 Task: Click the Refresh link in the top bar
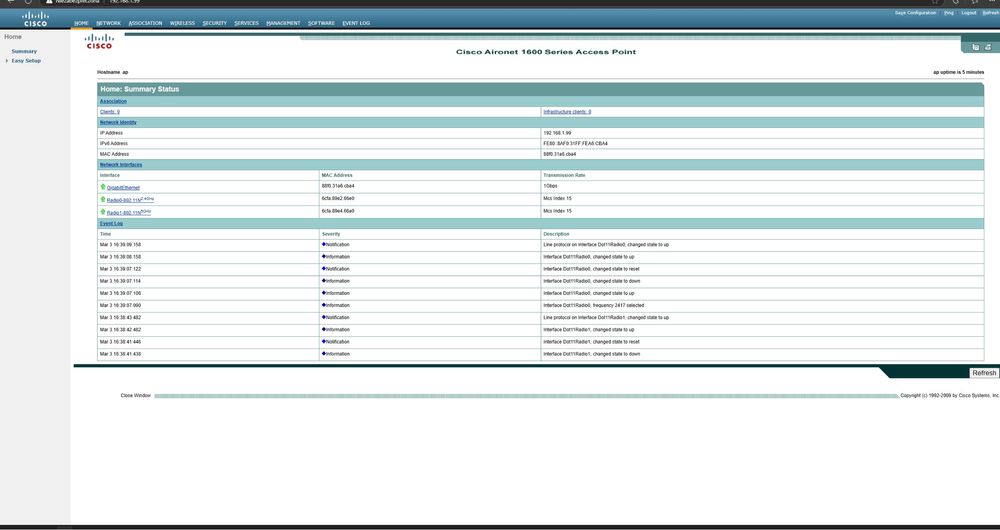991,13
